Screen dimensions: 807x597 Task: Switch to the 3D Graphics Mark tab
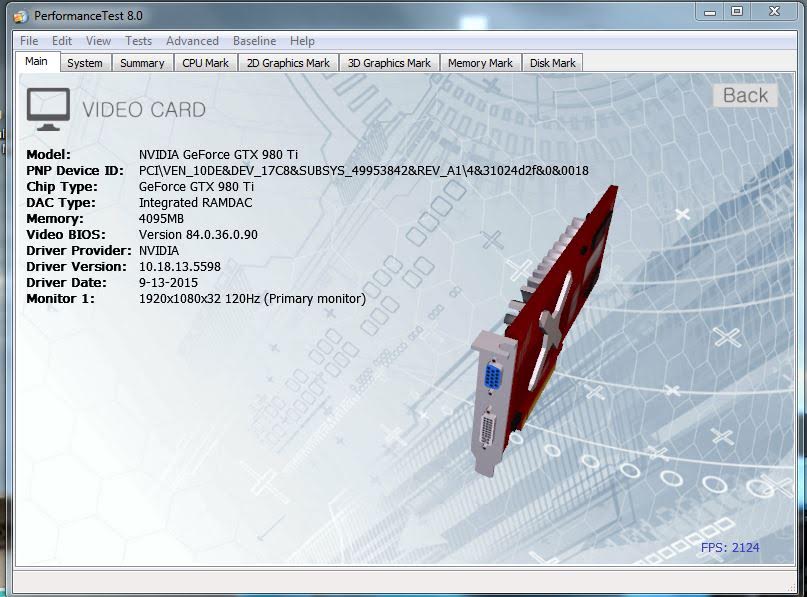coord(389,63)
